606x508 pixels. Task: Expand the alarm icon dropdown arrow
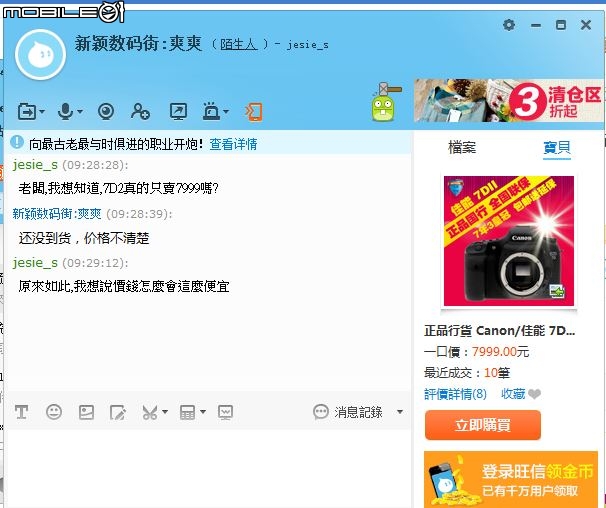pyautogui.click(x=226, y=112)
